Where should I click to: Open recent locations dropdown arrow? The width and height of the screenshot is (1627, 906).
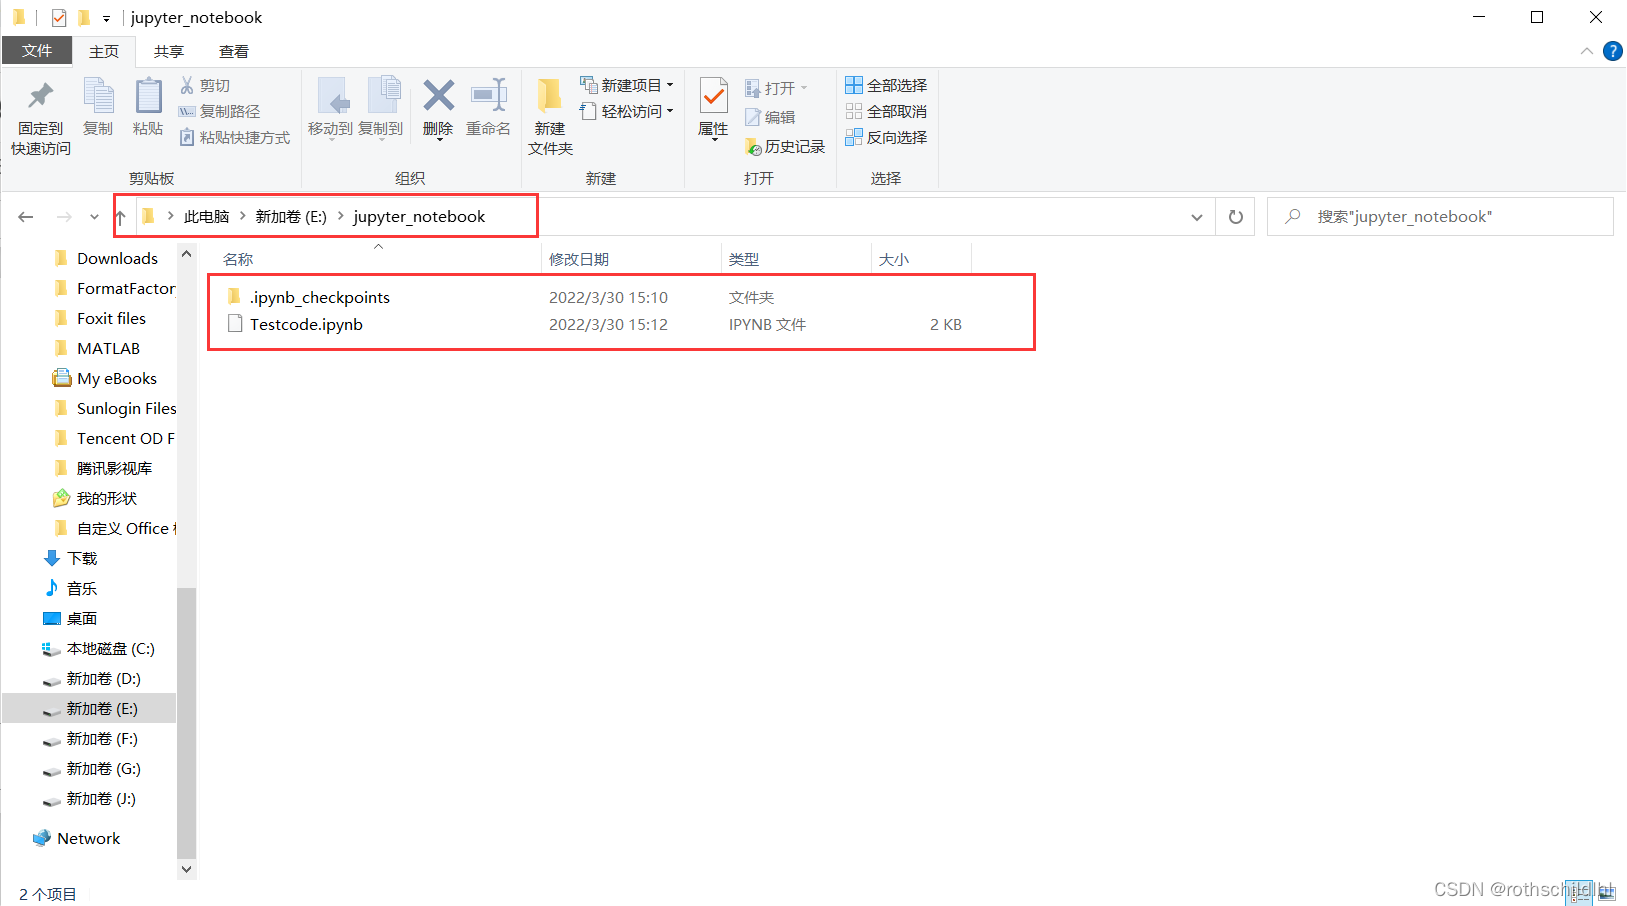[94, 217]
